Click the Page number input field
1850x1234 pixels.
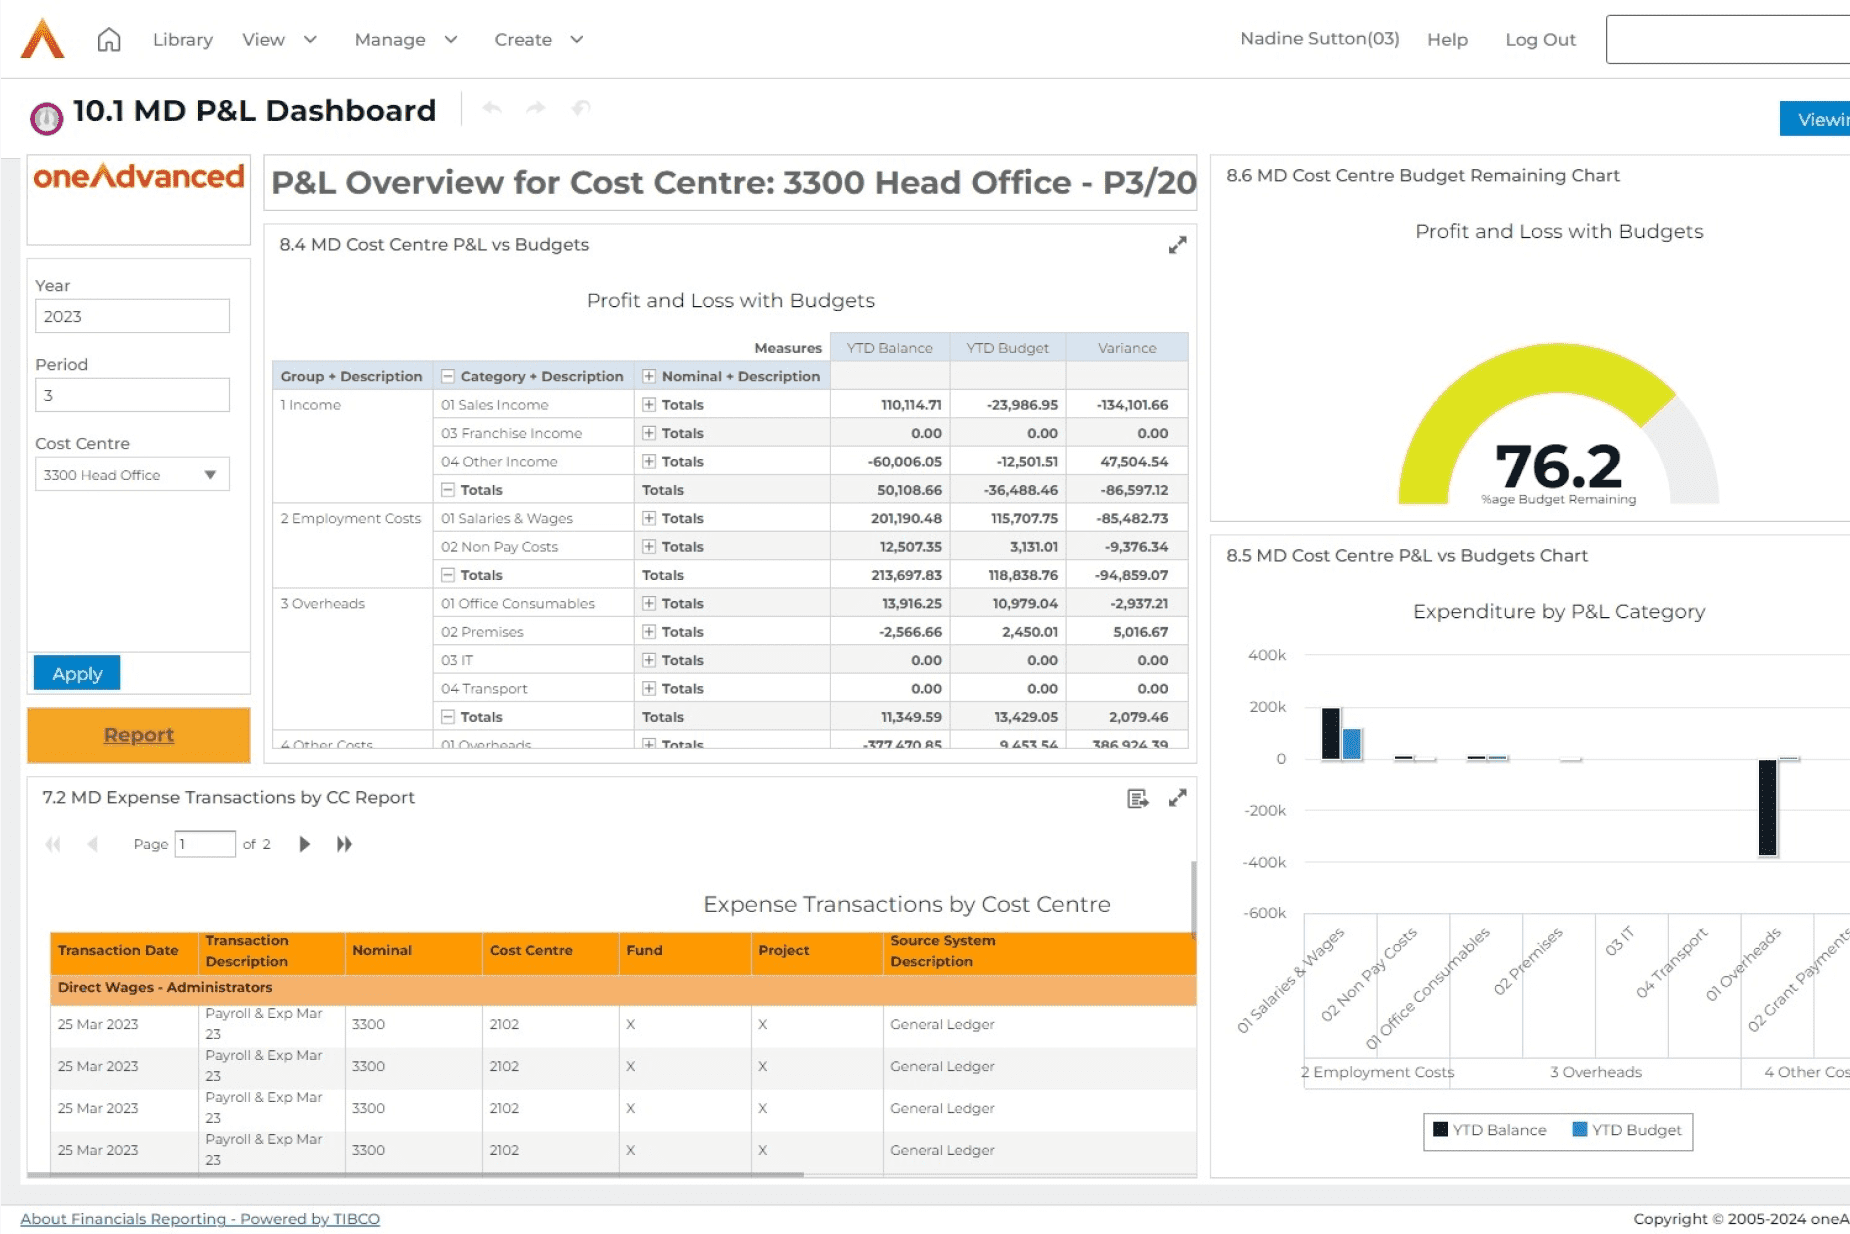click(x=204, y=843)
